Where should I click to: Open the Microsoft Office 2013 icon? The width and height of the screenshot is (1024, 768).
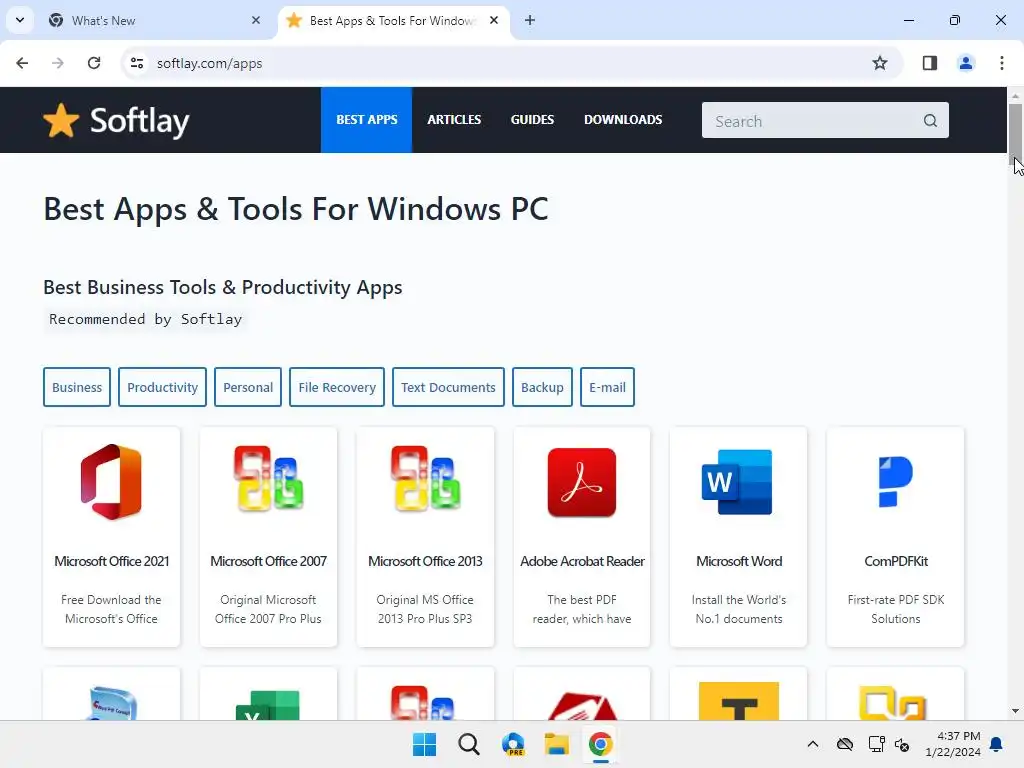tap(425, 479)
